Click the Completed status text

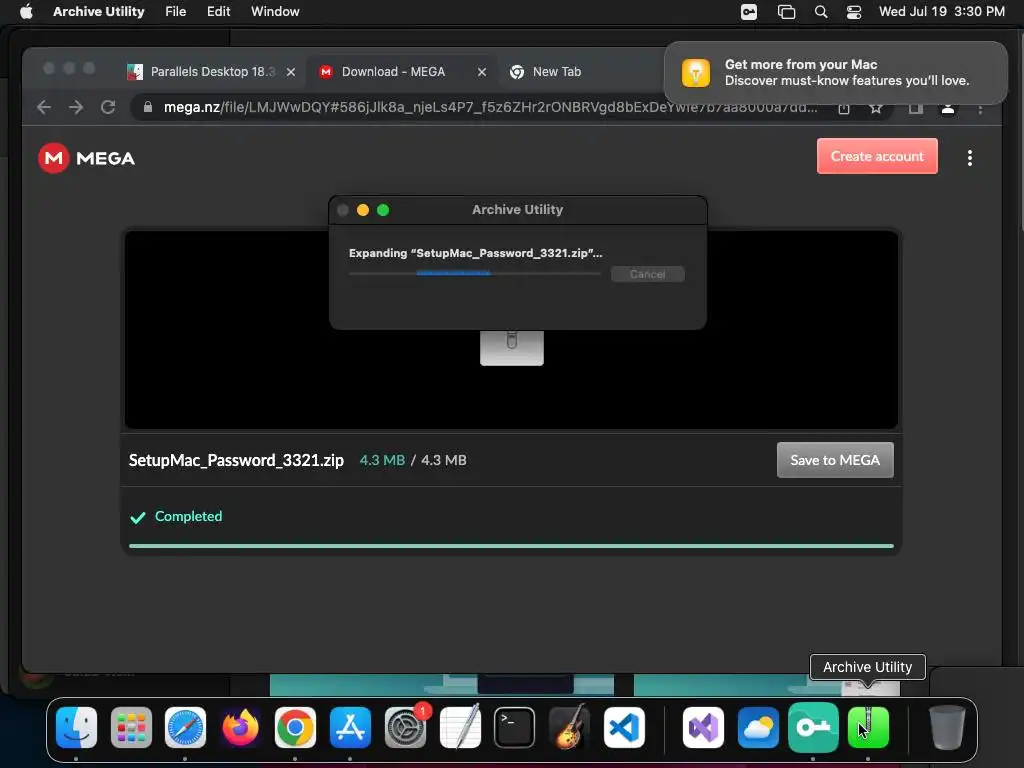click(188, 517)
